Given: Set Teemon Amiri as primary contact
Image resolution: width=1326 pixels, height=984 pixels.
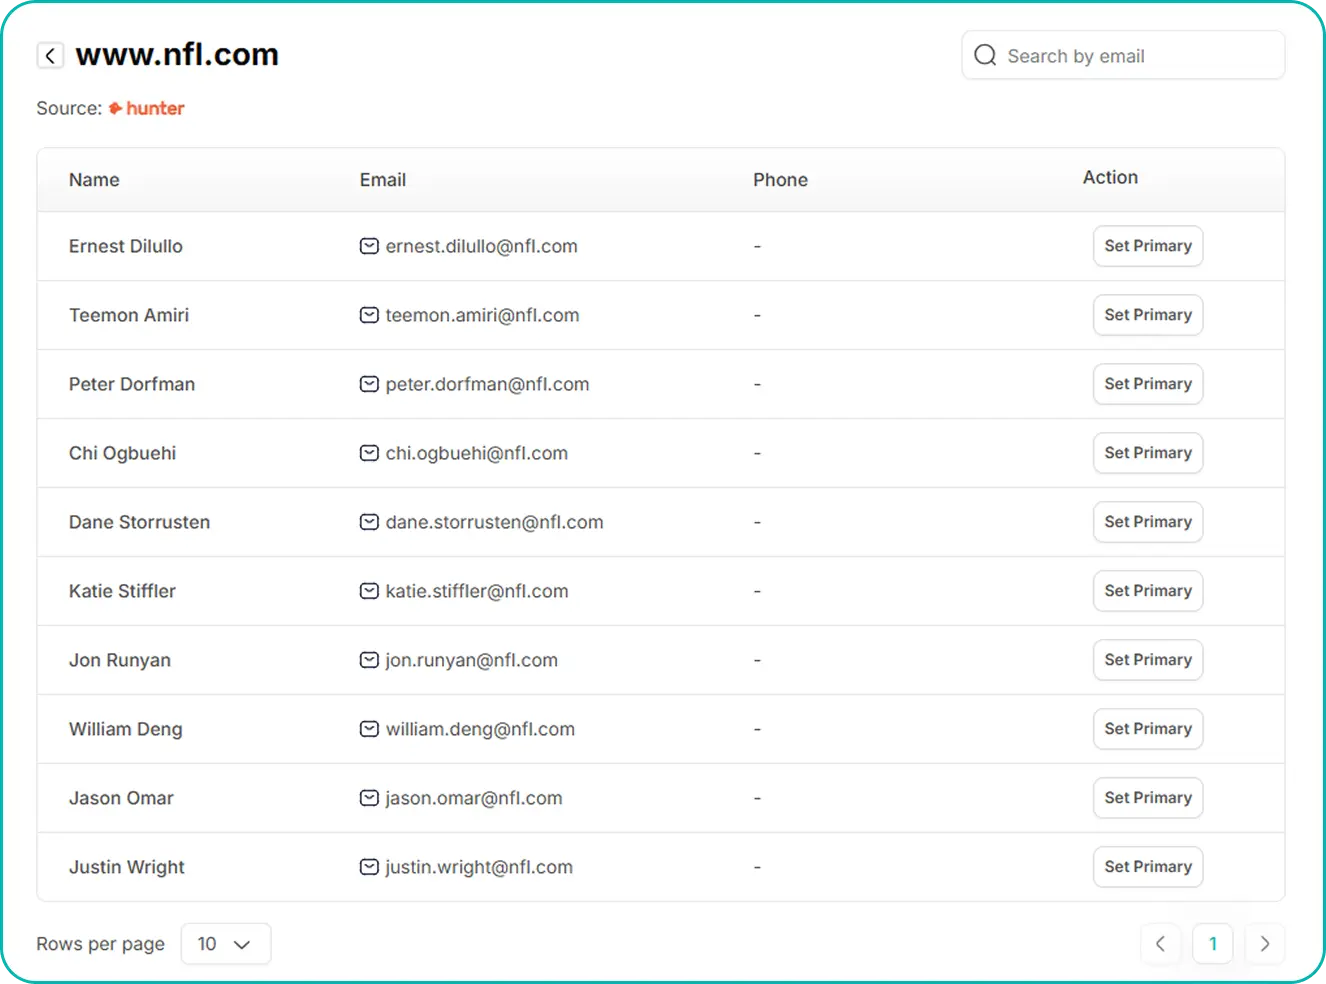Looking at the screenshot, I should [x=1148, y=315].
